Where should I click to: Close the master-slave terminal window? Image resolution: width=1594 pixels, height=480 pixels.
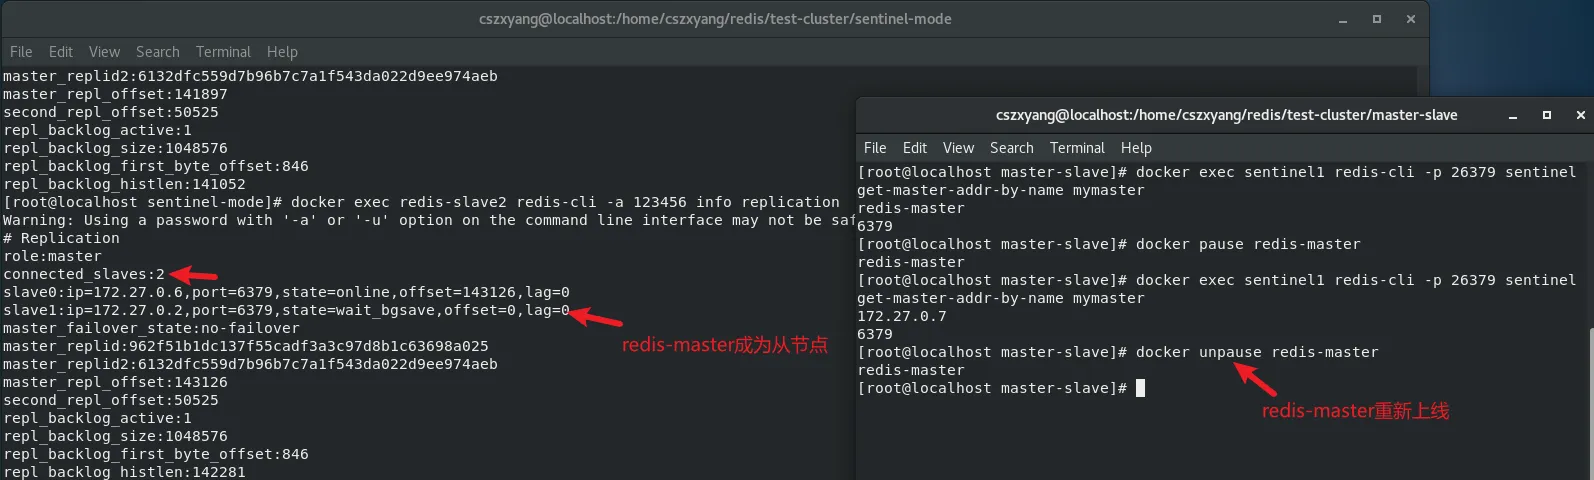tap(1581, 115)
